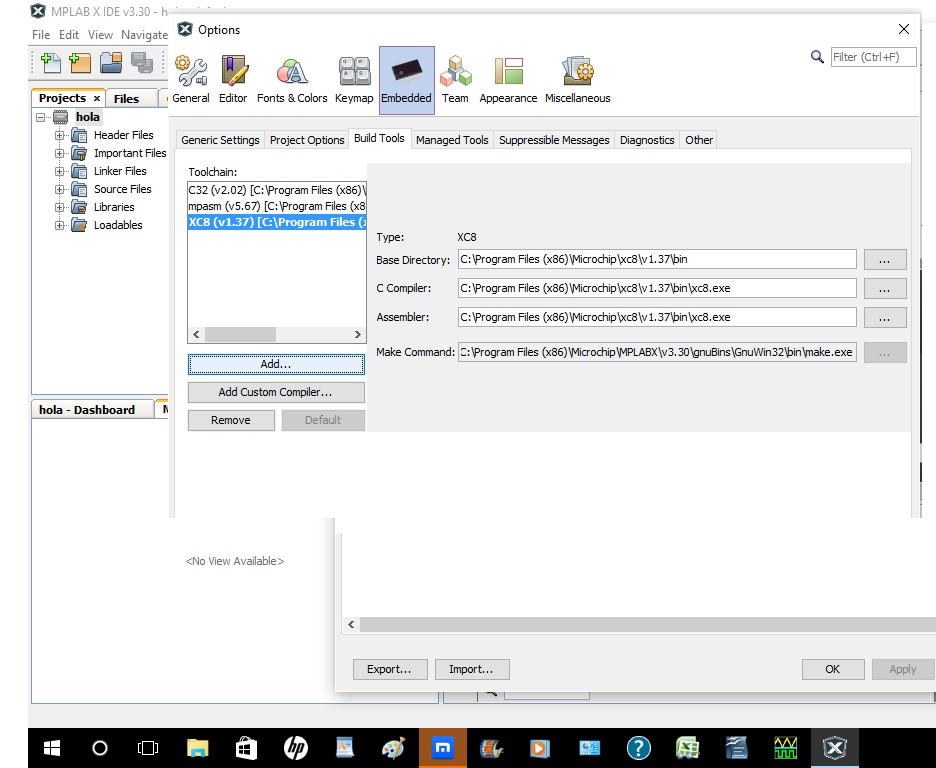
Task: Expand the Header Files folder
Action: (x=59, y=135)
